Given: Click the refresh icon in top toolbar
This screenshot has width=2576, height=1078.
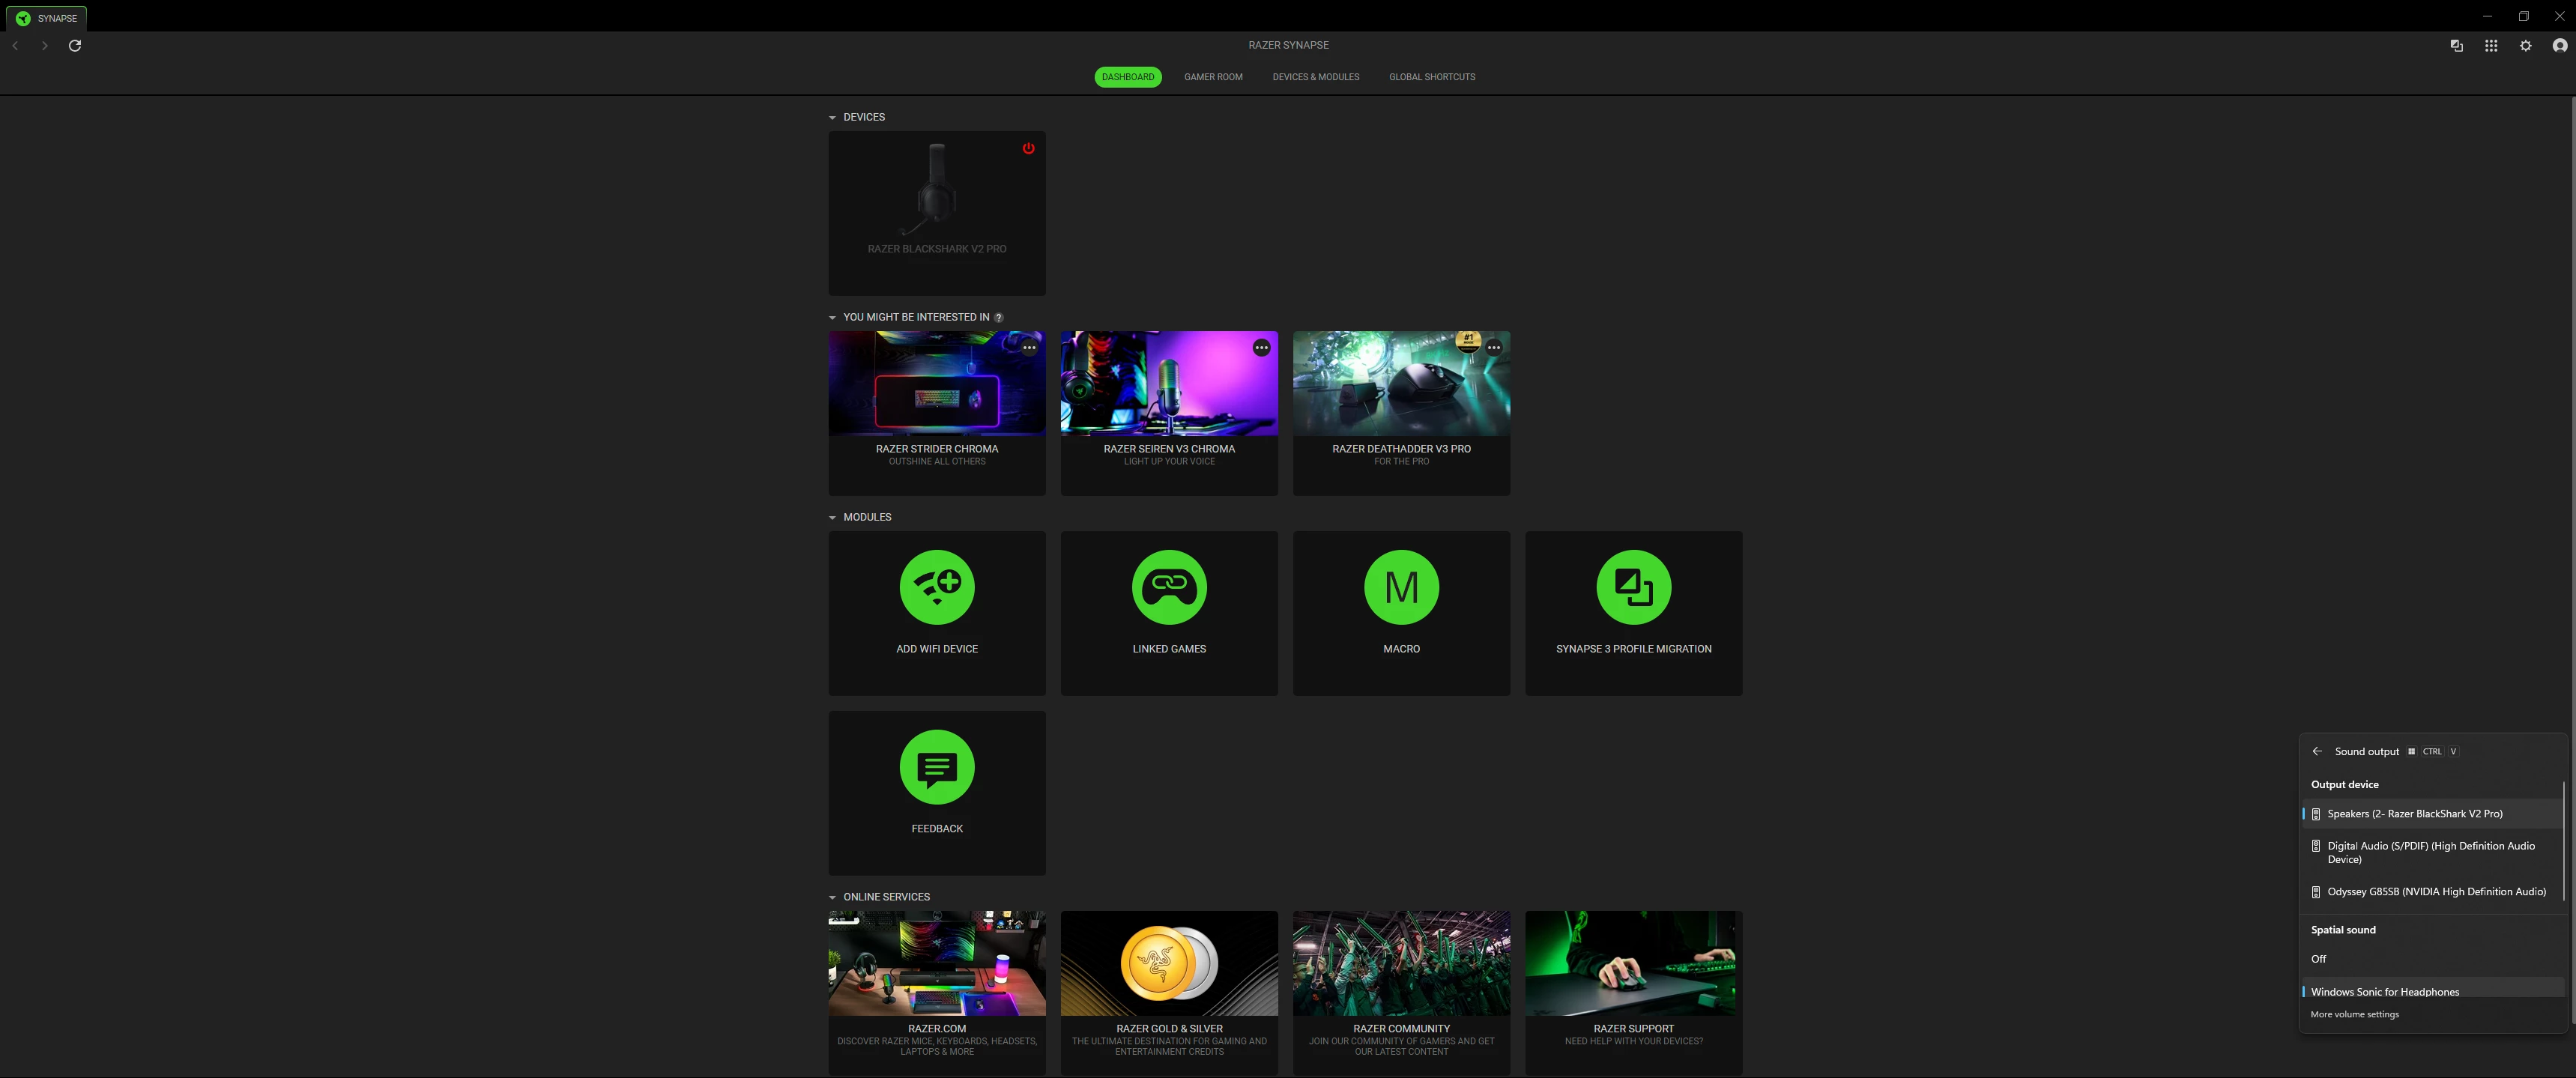Looking at the screenshot, I should click(75, 46).
